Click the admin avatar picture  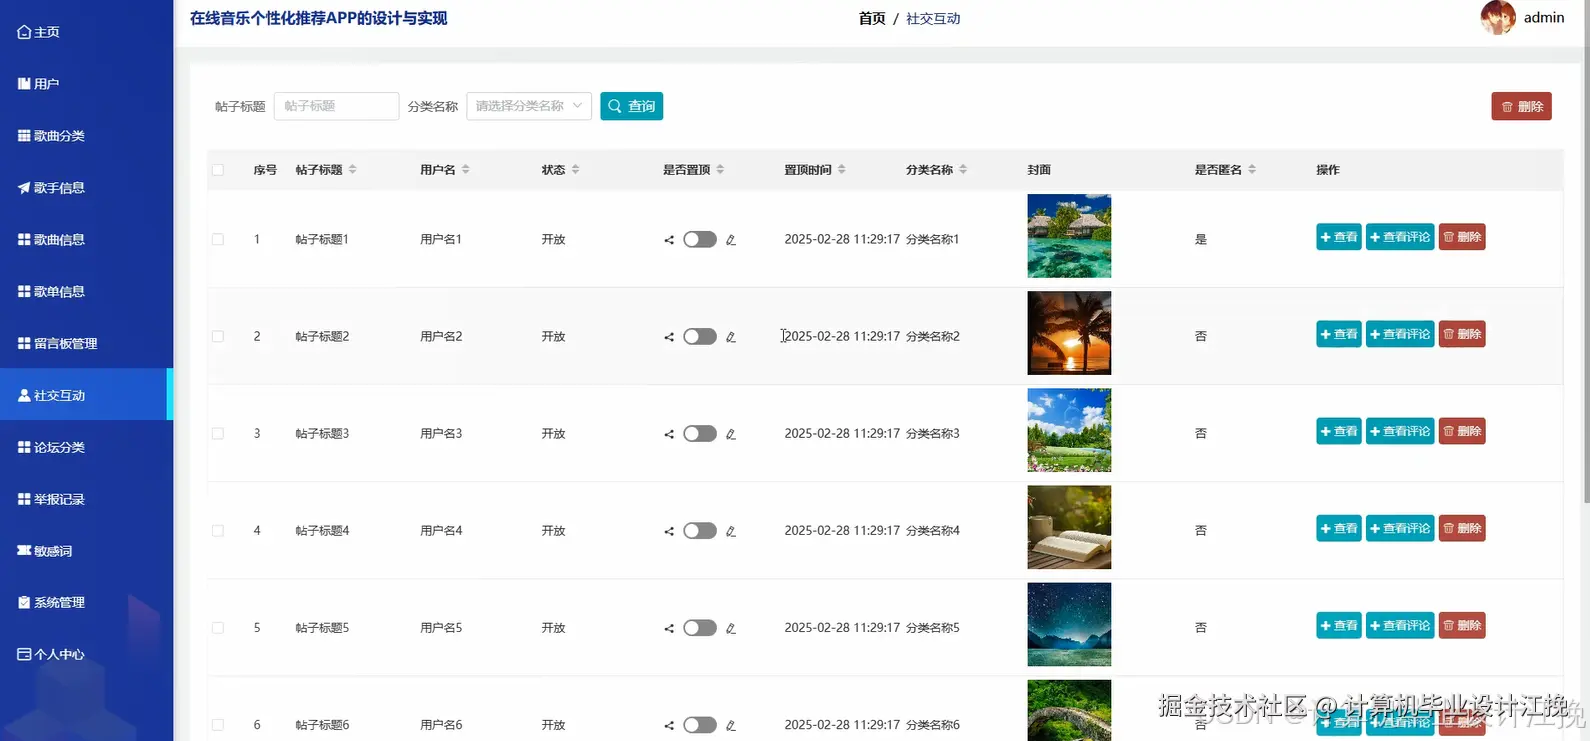pyautogui.click(x=1498, y=17)
